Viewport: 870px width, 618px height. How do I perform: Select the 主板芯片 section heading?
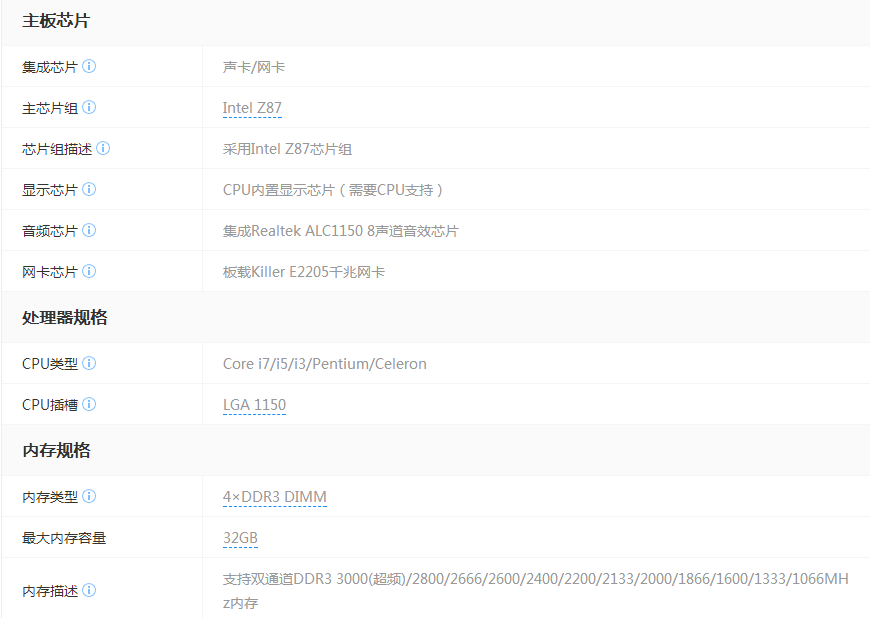(56, 21)
